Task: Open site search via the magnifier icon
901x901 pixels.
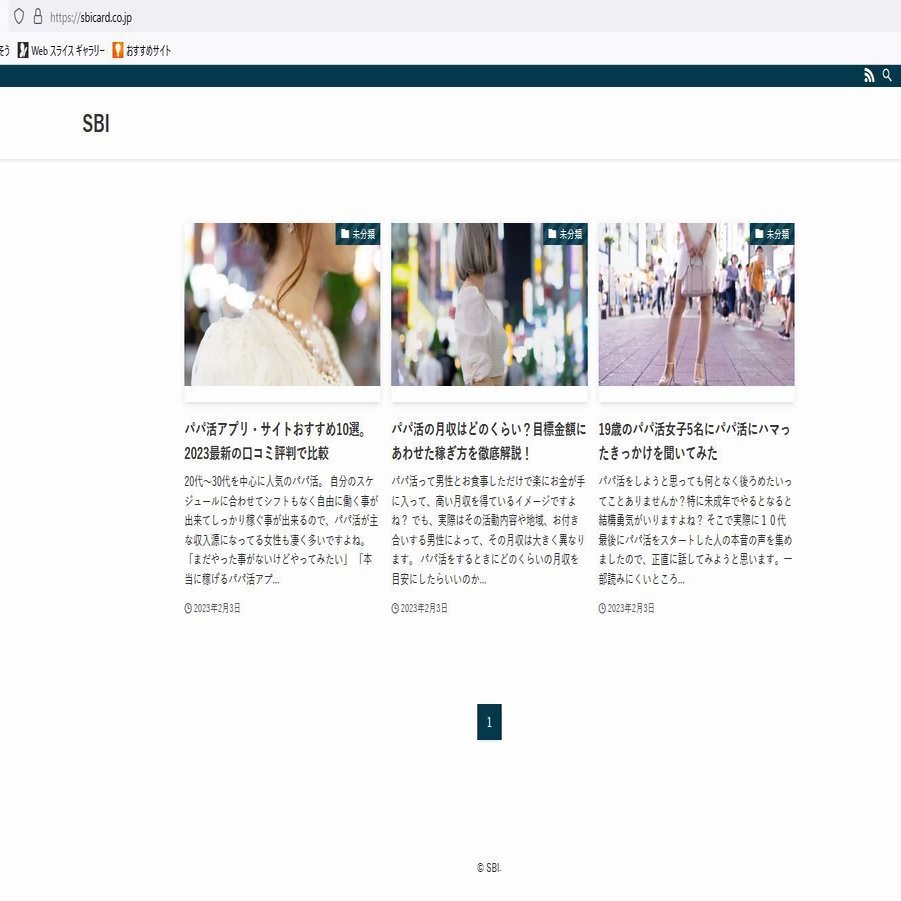Action: tap(886, 77)
